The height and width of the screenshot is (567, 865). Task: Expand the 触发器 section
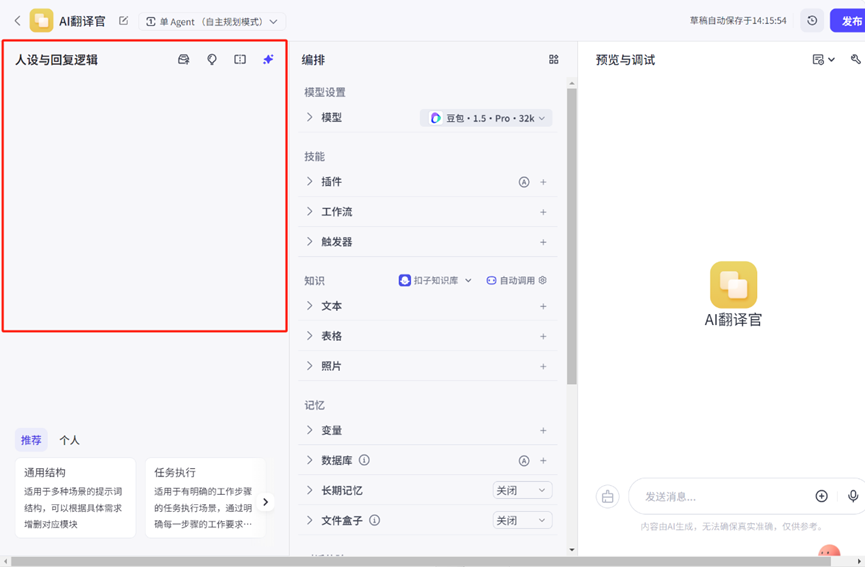click(x=309, y=242)
